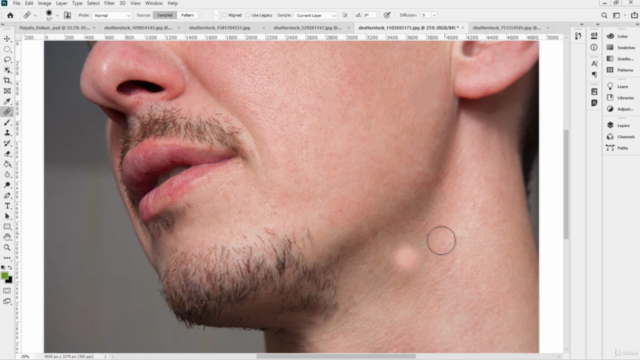Select the Dodge tool

7,185
